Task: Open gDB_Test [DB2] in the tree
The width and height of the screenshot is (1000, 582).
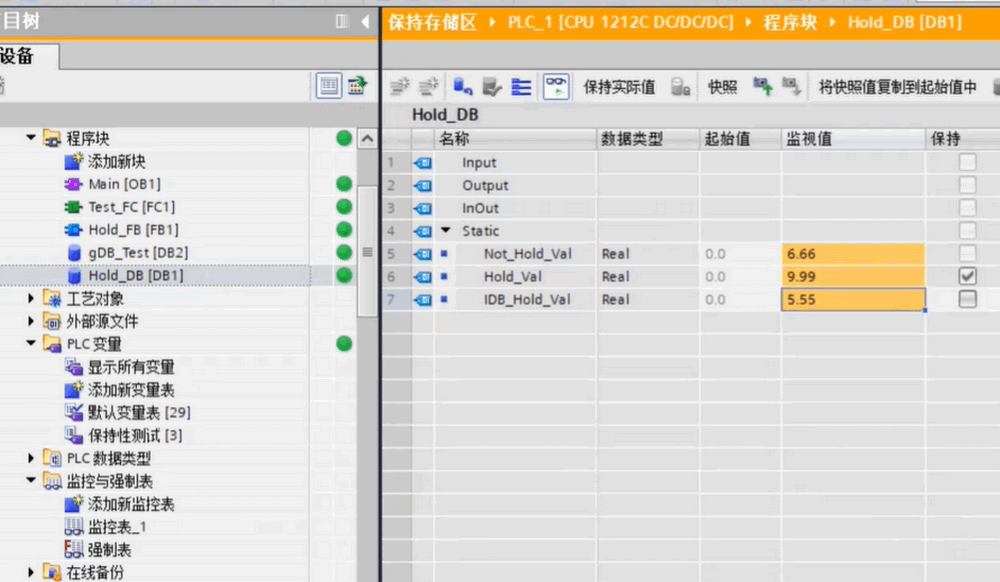Action: (x=137, y=253)
